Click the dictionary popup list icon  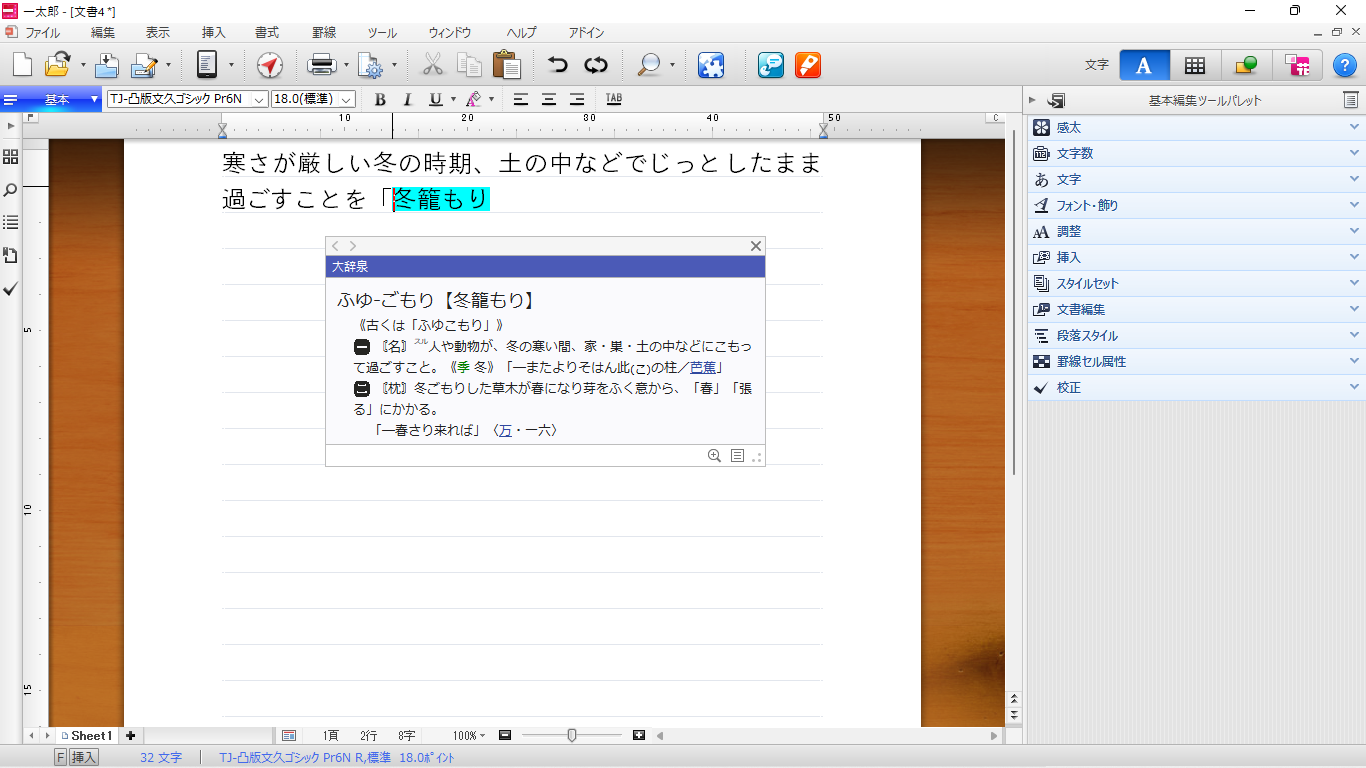tap(737, 456)
